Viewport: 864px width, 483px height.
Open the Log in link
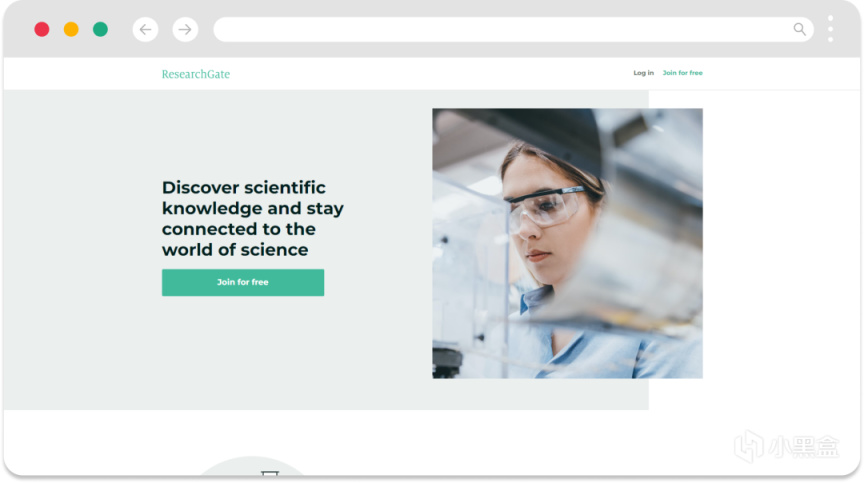(x=643, y=73)
